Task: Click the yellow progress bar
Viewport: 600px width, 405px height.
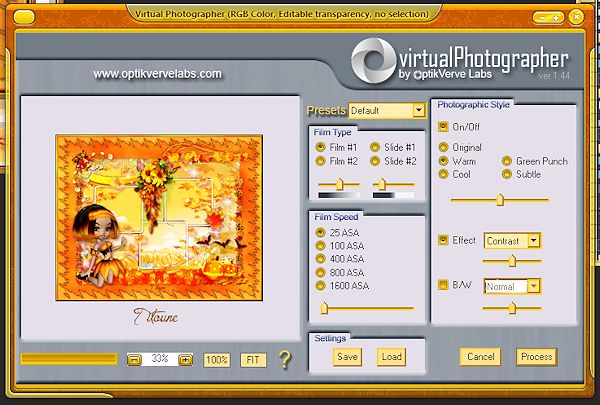Action: pos(69,359)
